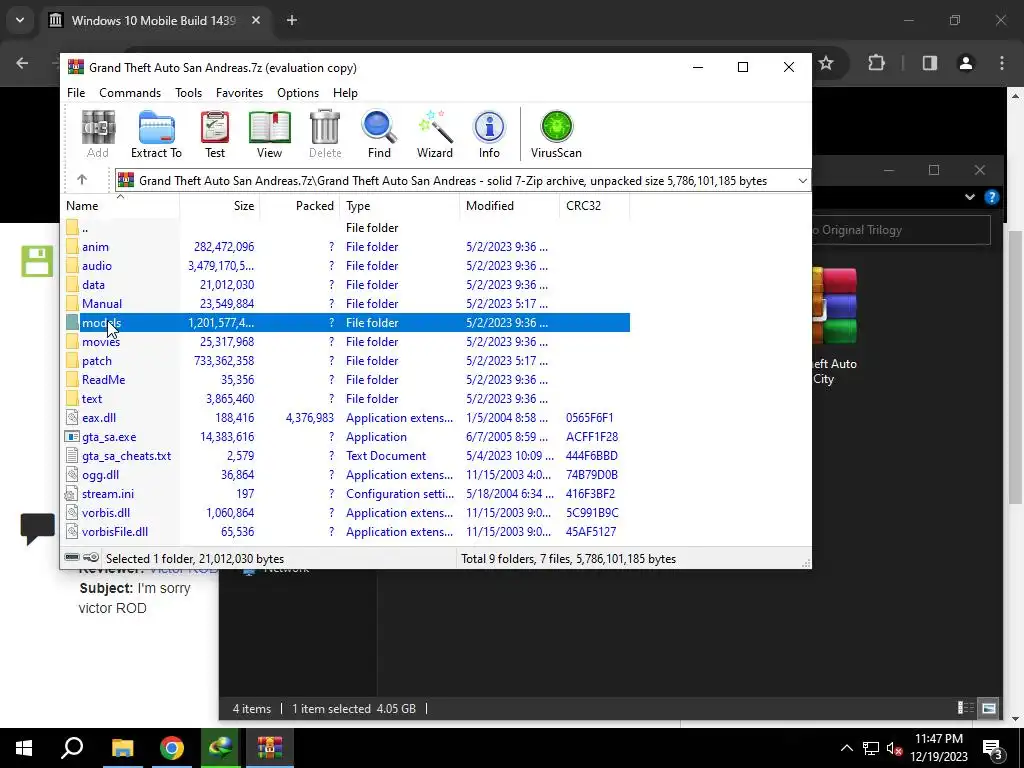This screenshot has width=1024, height=768.
Task: Click the Delete trash toolbar icon
Action: 325,134
